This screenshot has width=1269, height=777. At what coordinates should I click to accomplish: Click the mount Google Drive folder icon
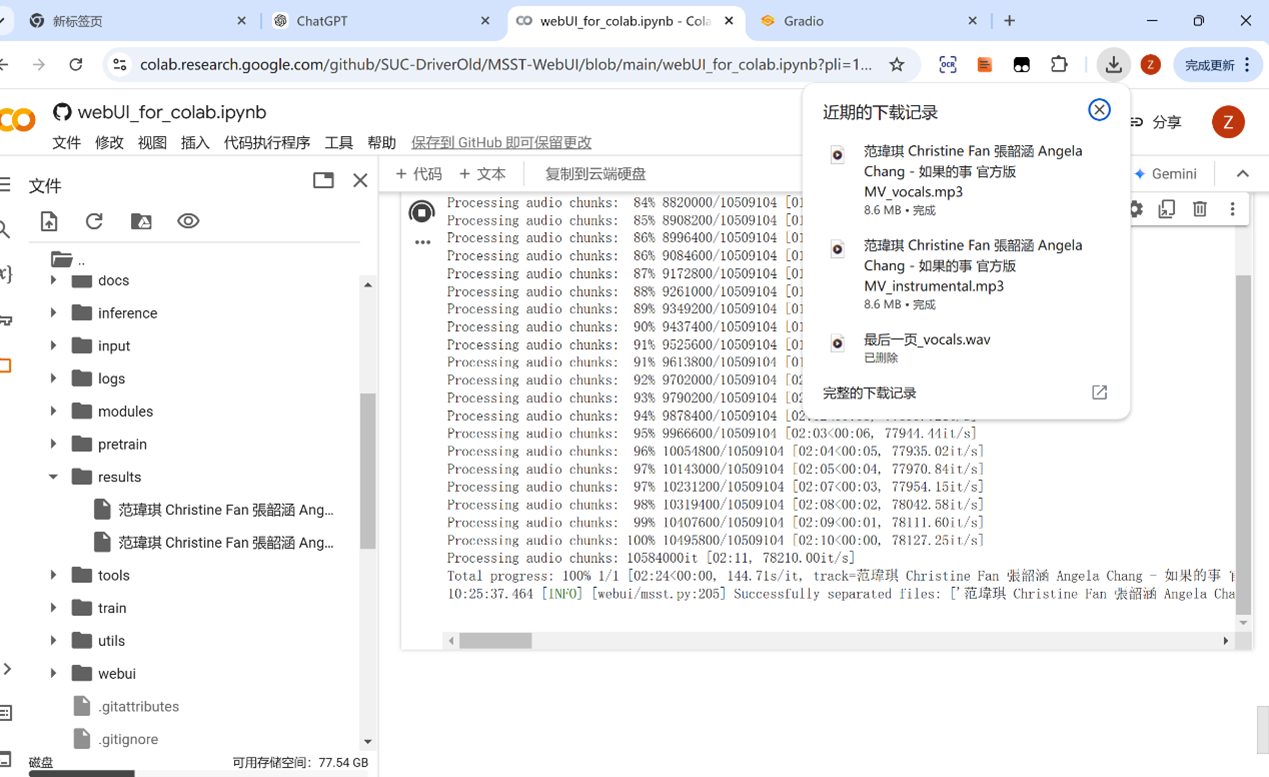coord(141,221)
